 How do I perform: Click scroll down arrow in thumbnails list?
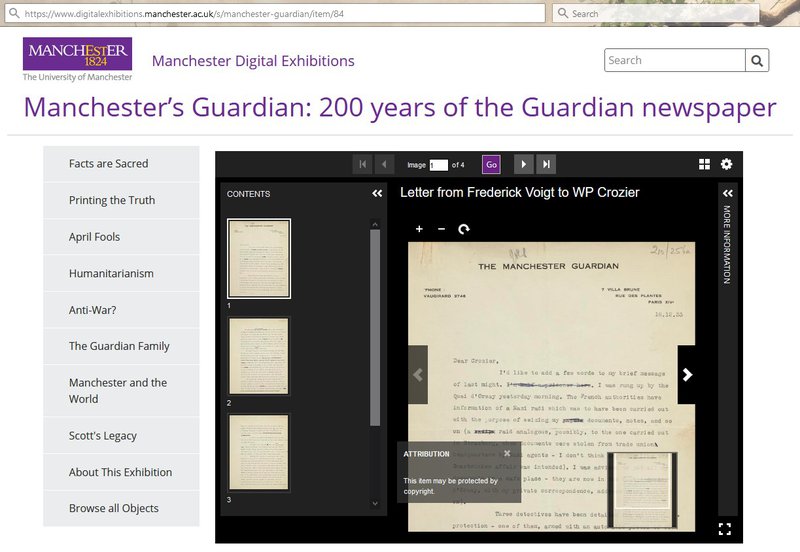(x=375, y=503)
